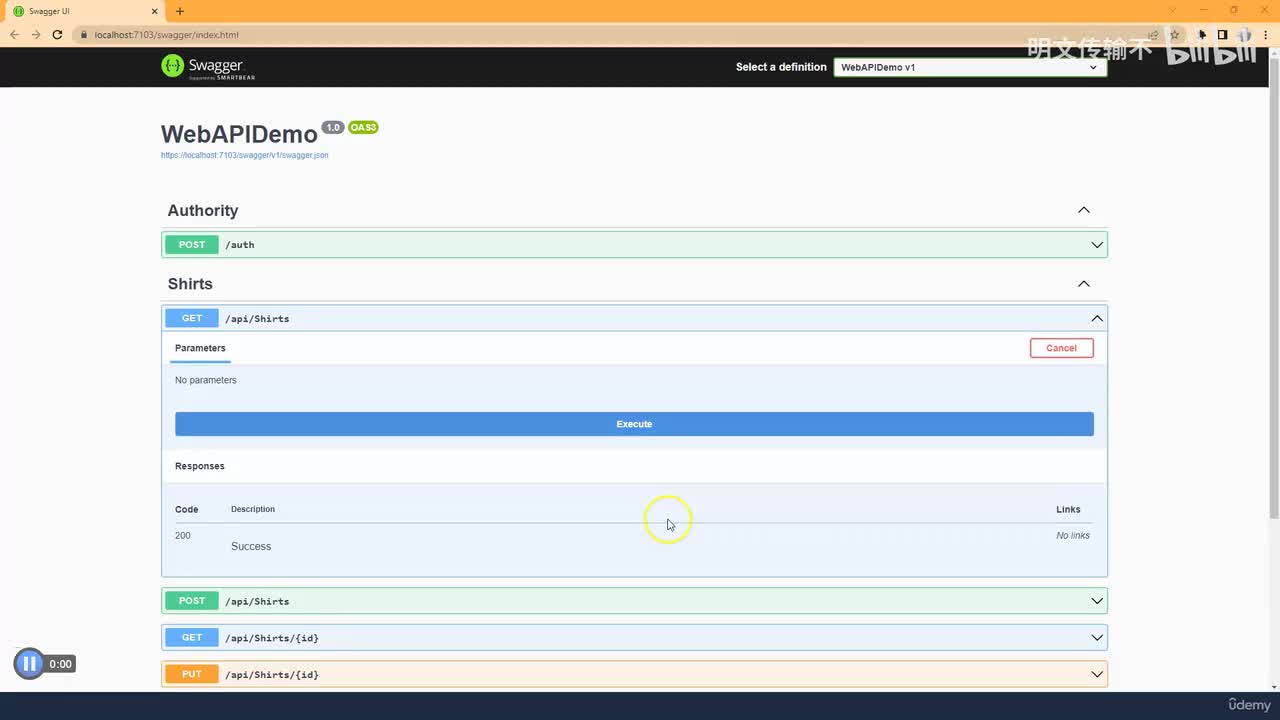Click the Responses heading
This screenshot has height=720, width=1280.
(200, 466)
